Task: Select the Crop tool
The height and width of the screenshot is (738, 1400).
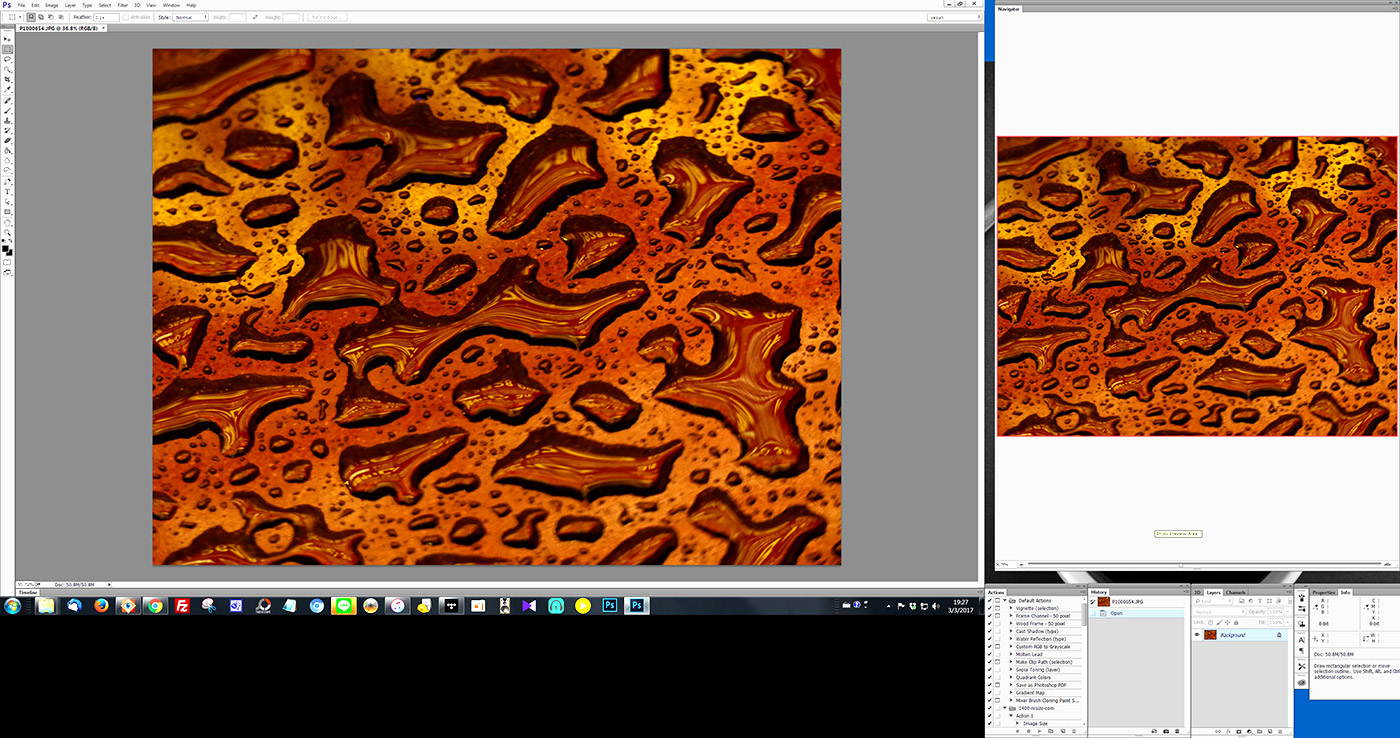Action: (7, 79)
